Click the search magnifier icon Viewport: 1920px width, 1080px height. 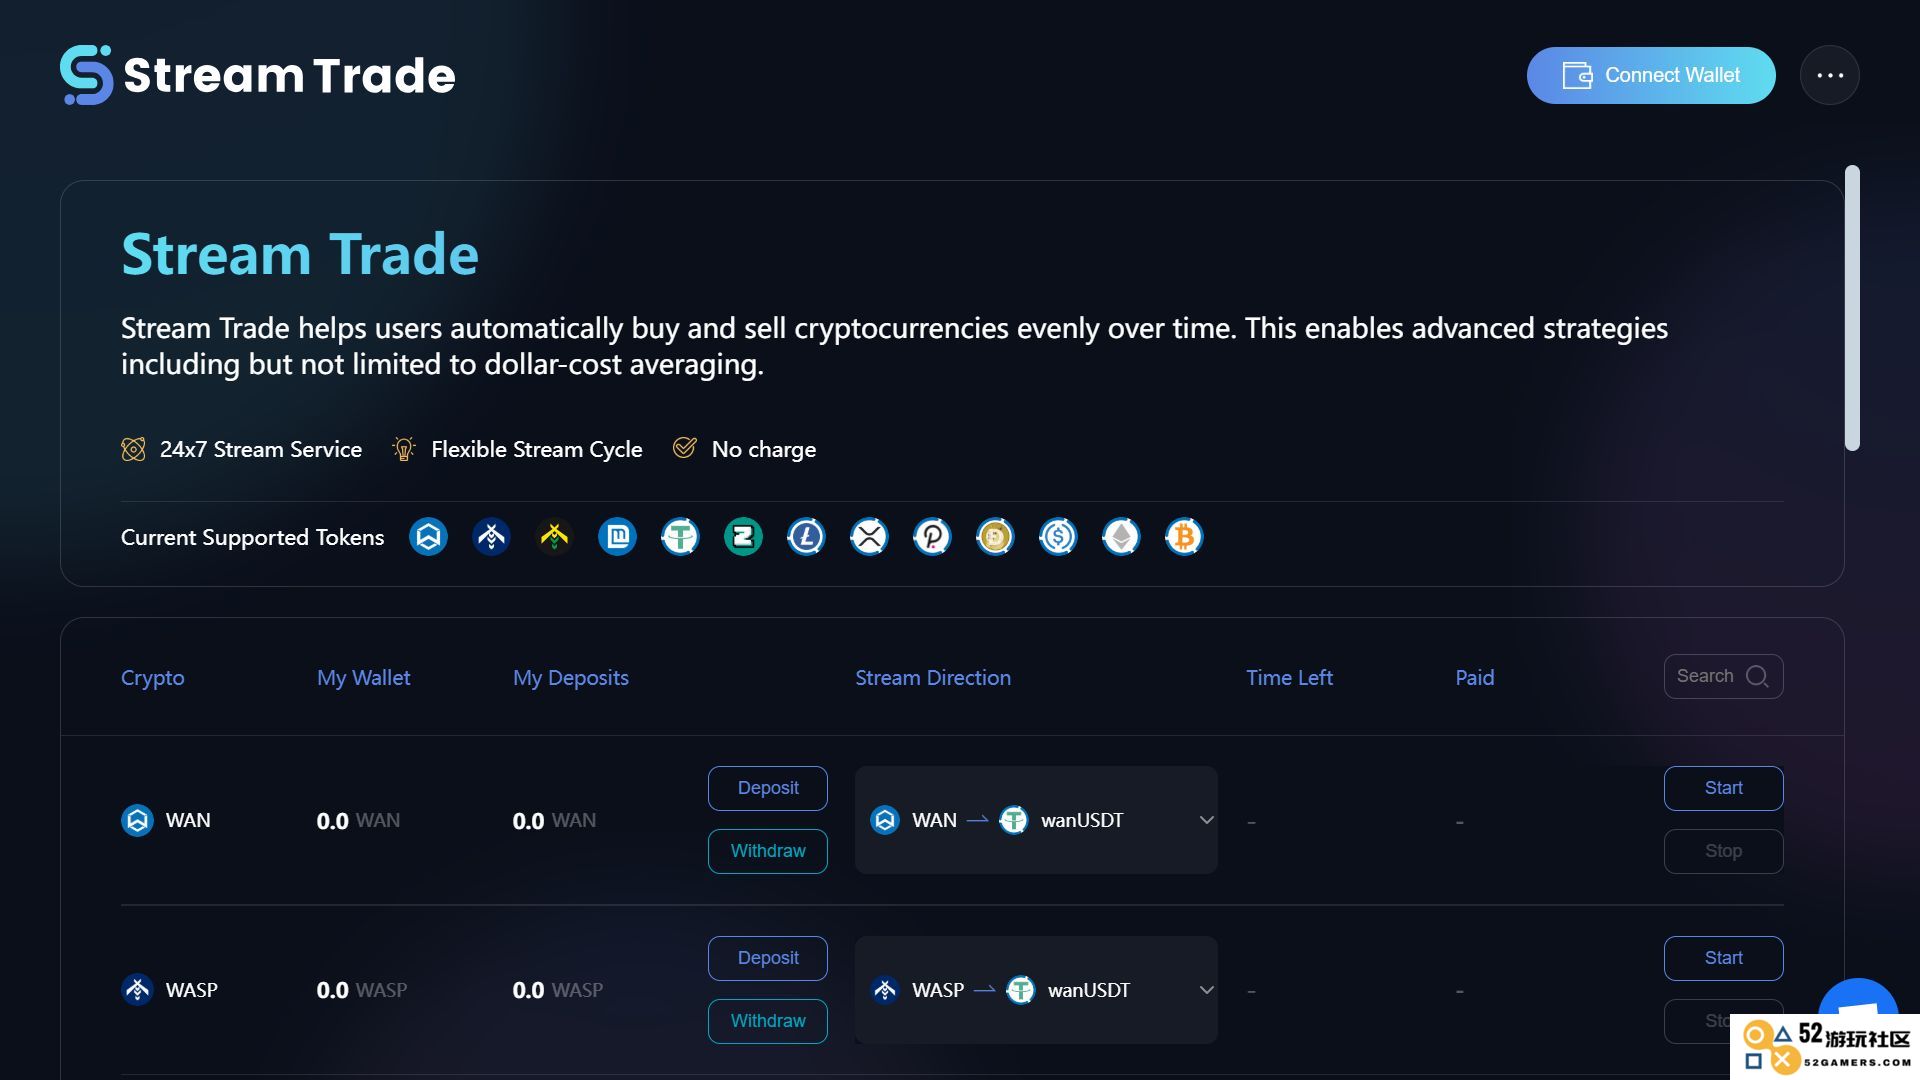1757,677
